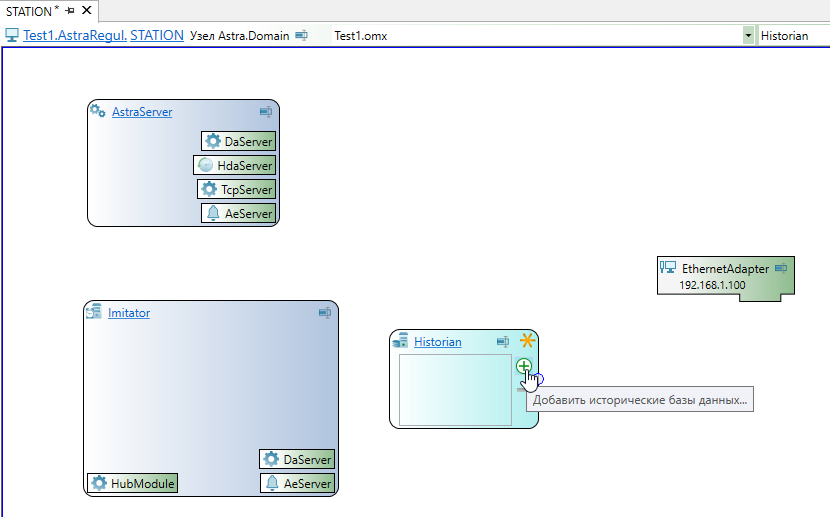Open the AstraServer link
The height and width of the screenshot is (517, 830).
coord(142,112)
